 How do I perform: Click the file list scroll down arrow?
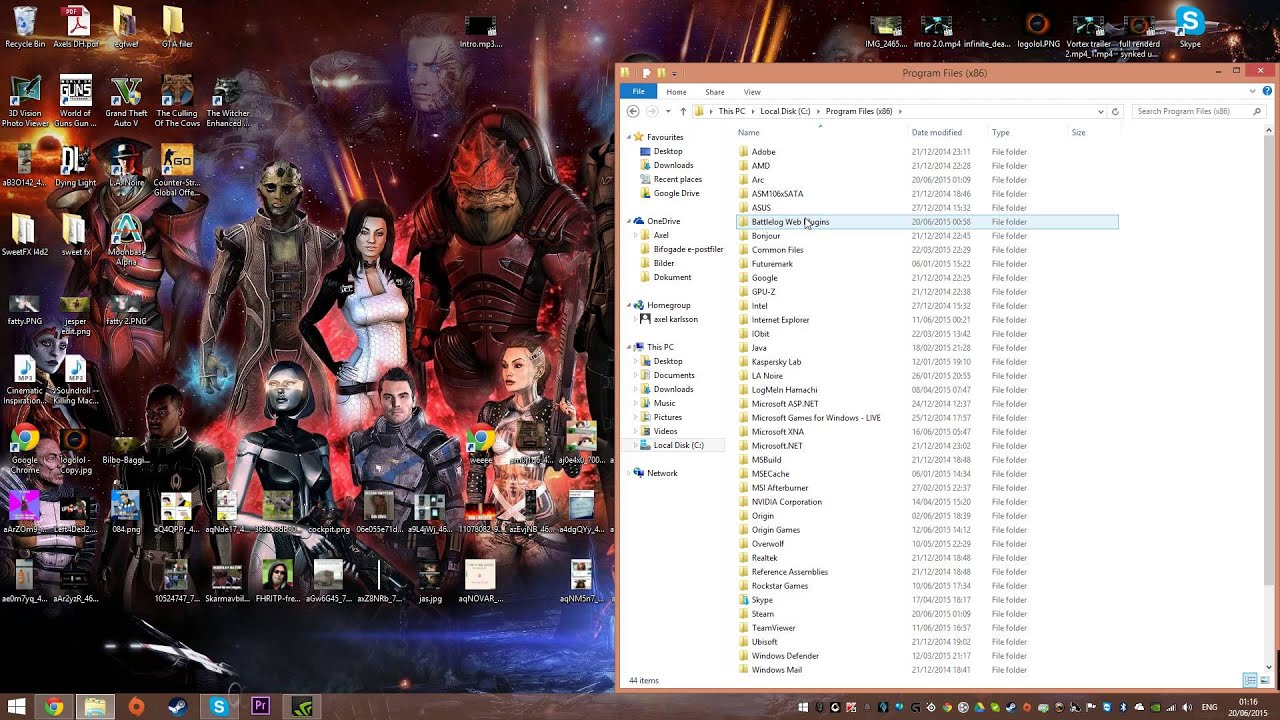[x=1270, y=667]
